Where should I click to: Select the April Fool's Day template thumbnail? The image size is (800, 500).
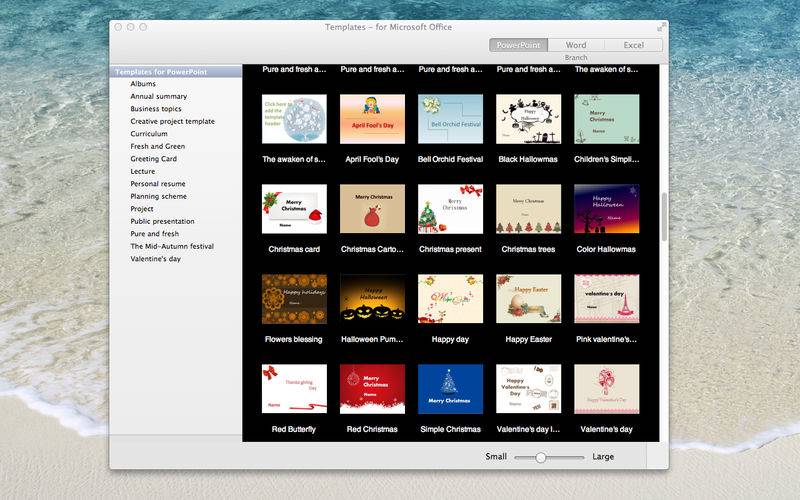pos(372,119)
